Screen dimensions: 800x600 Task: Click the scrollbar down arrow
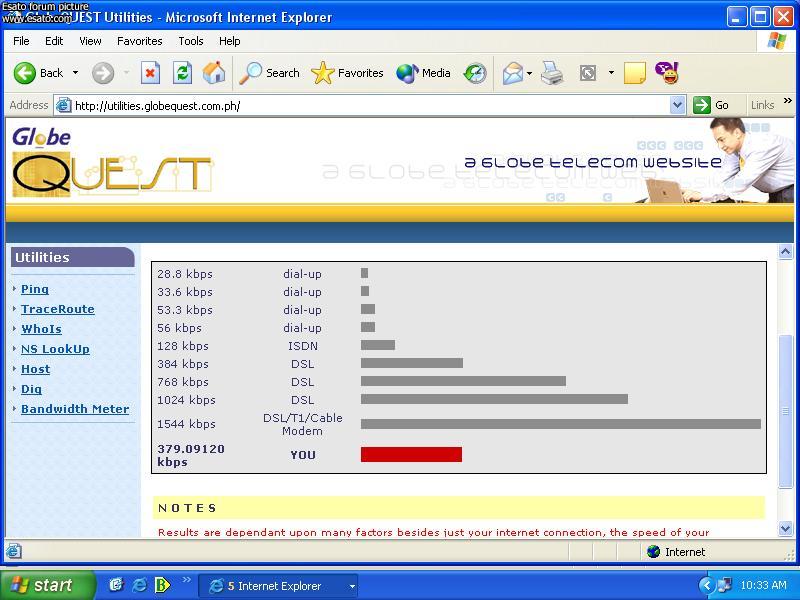786,529
